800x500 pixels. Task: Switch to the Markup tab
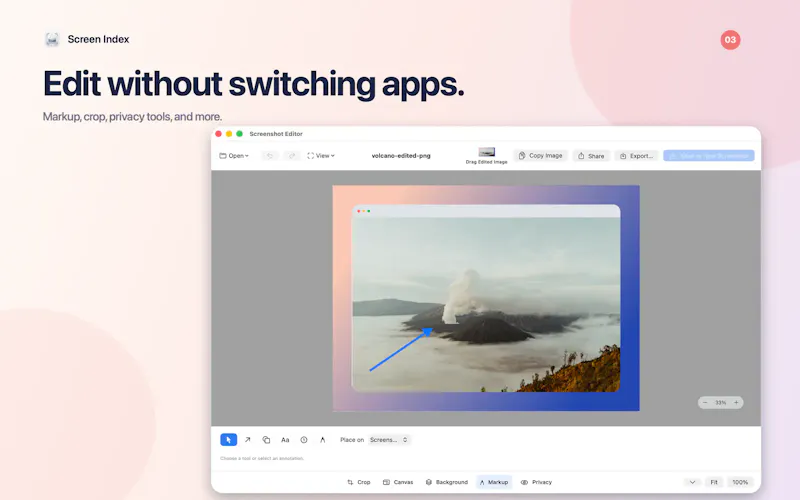pos(494,482)
